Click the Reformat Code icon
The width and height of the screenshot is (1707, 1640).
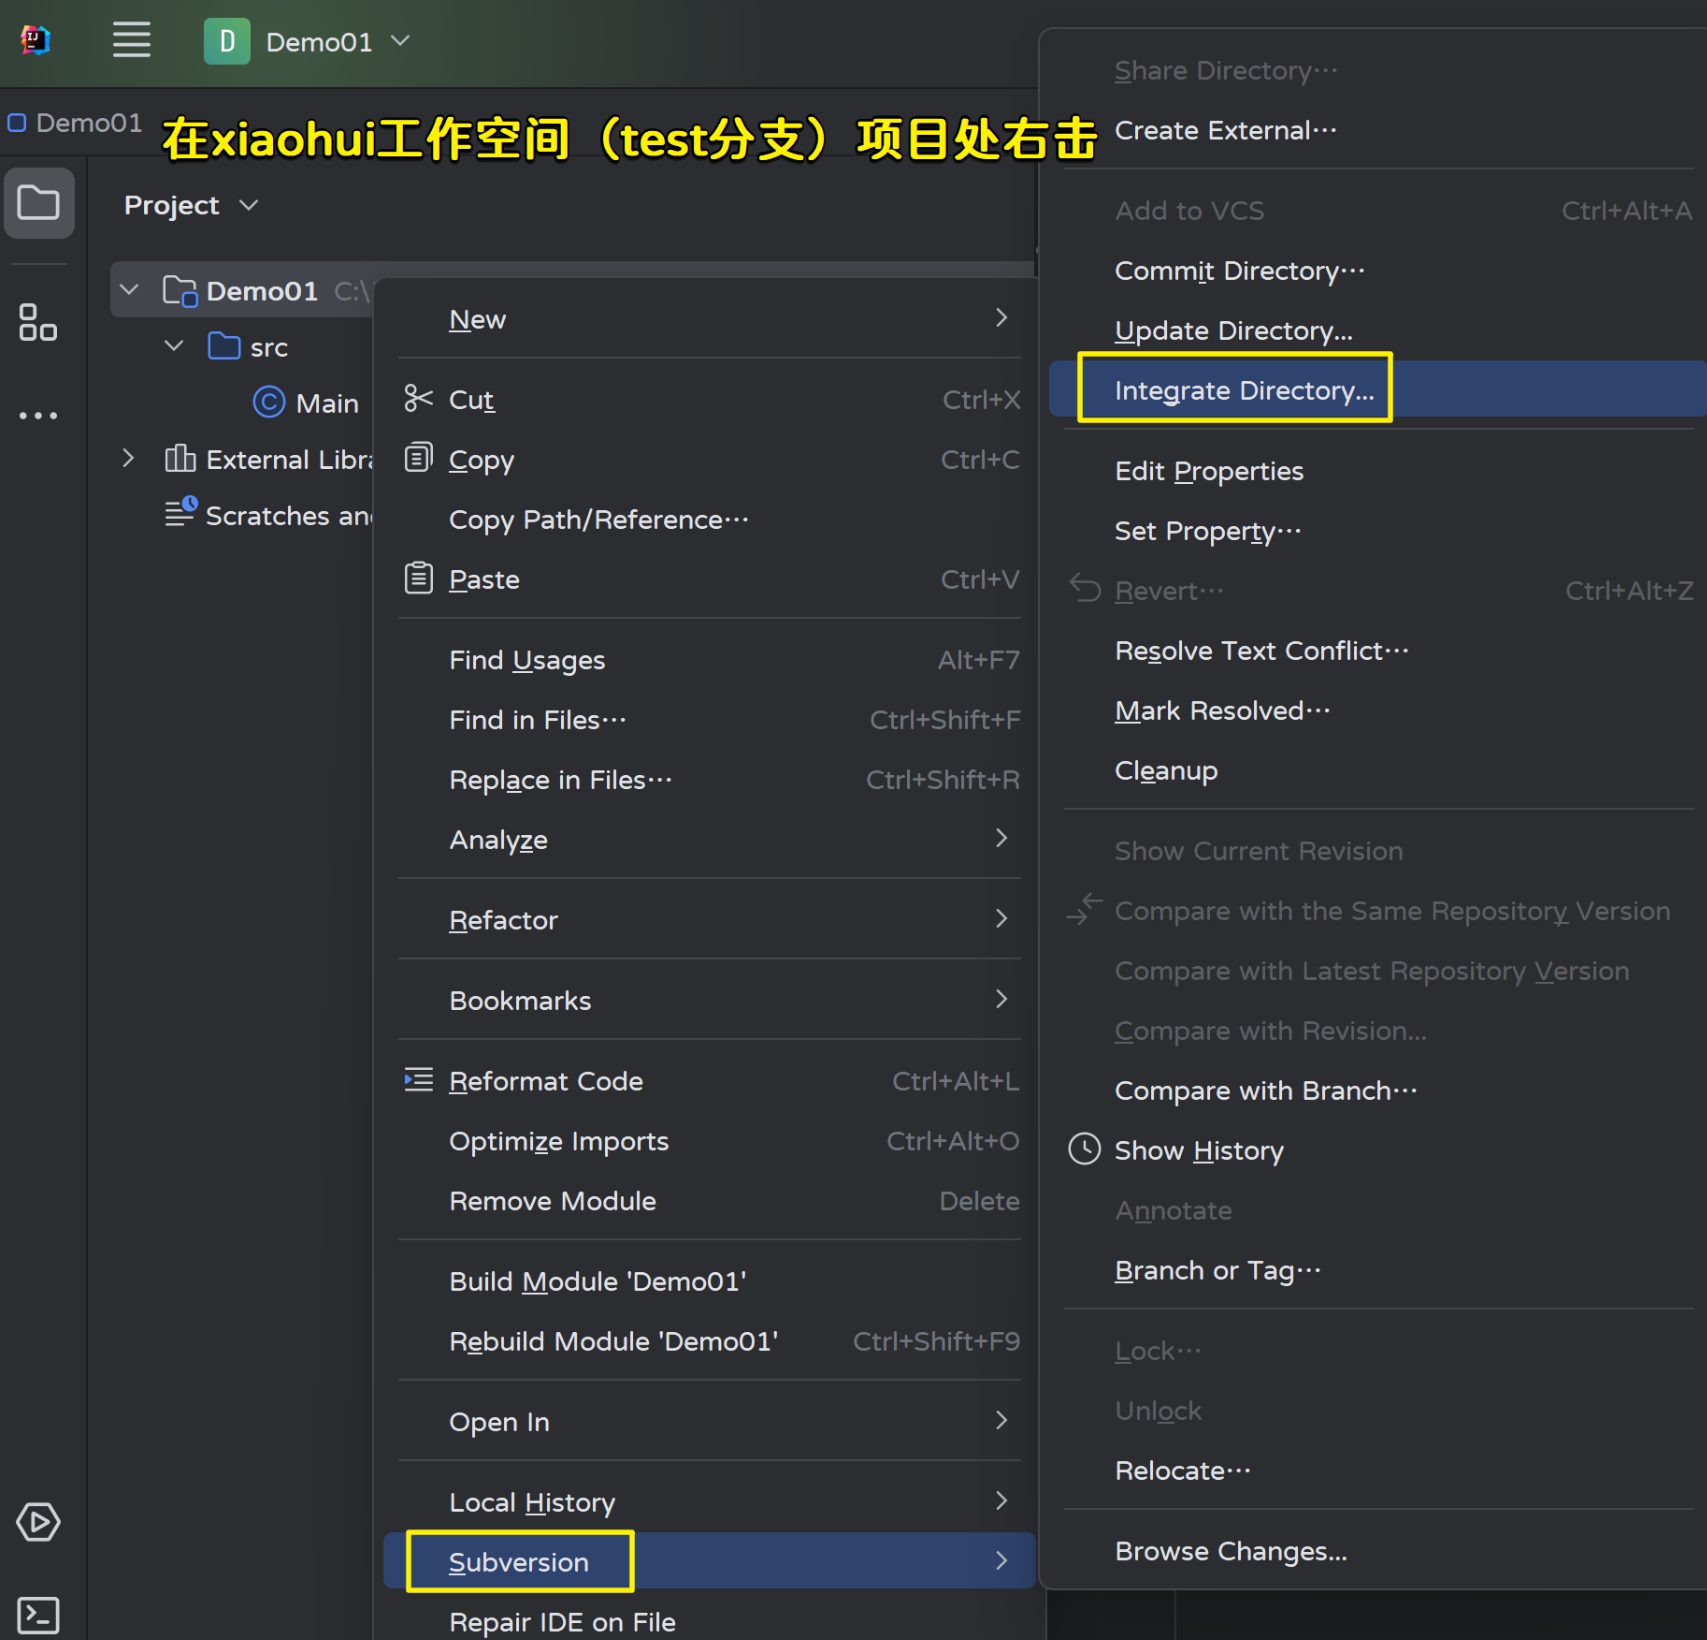418,1080
